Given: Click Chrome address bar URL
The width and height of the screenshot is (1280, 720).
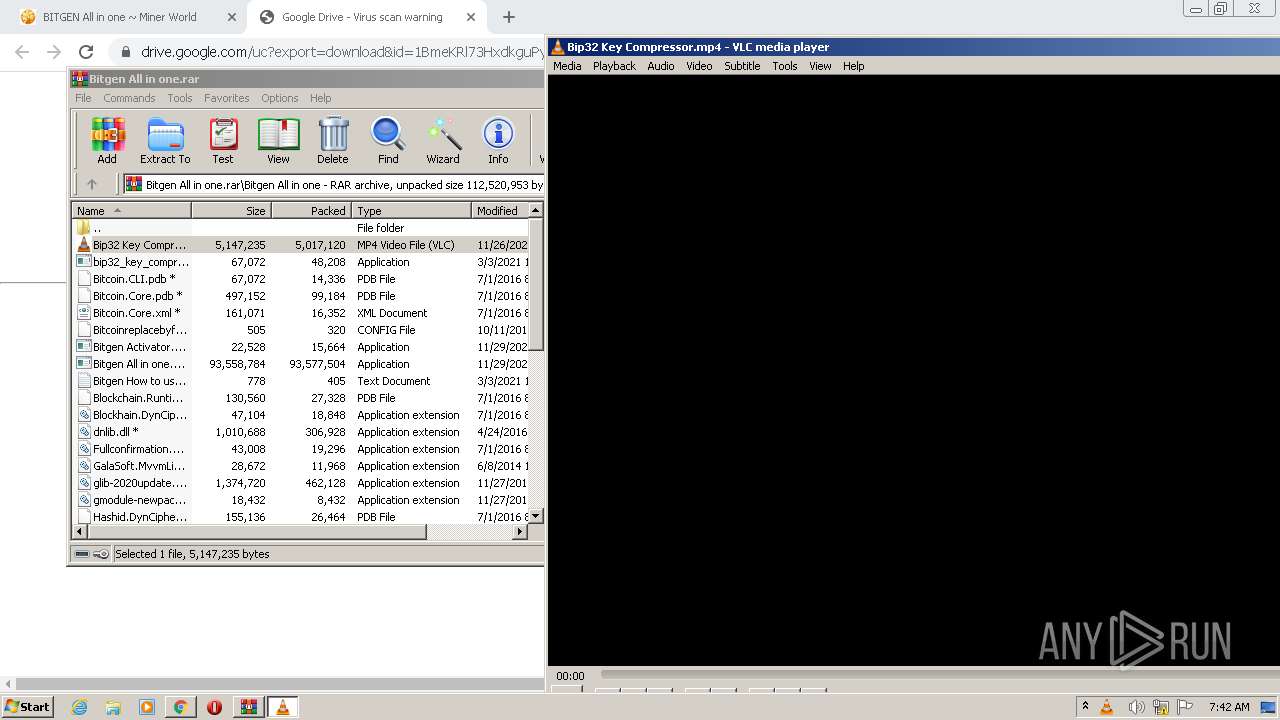Looking at the screenshot, I should (x=342, y=52).
